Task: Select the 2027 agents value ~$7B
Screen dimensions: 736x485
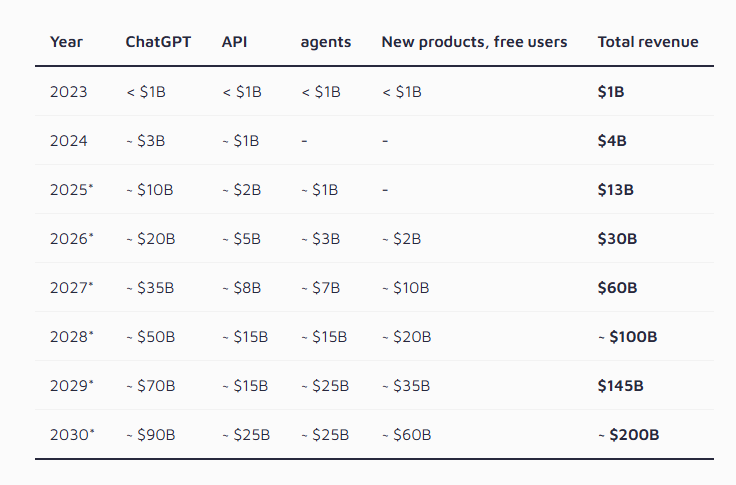Action: coord(320,288)
